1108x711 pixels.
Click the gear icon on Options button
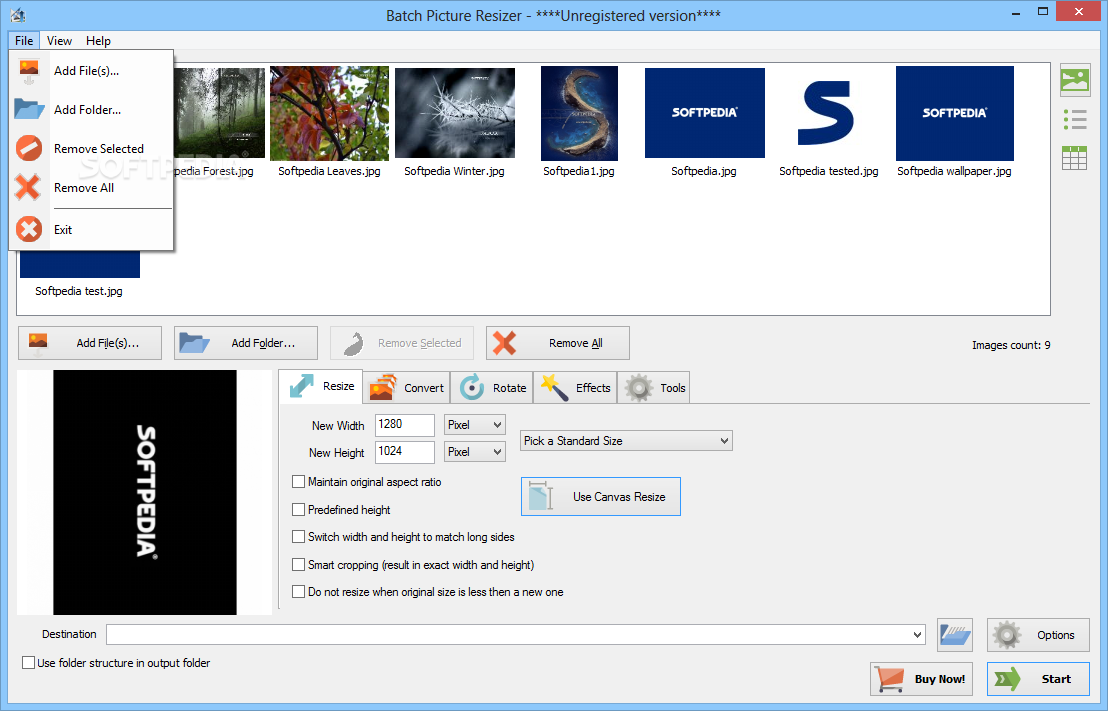[1007, 635]
